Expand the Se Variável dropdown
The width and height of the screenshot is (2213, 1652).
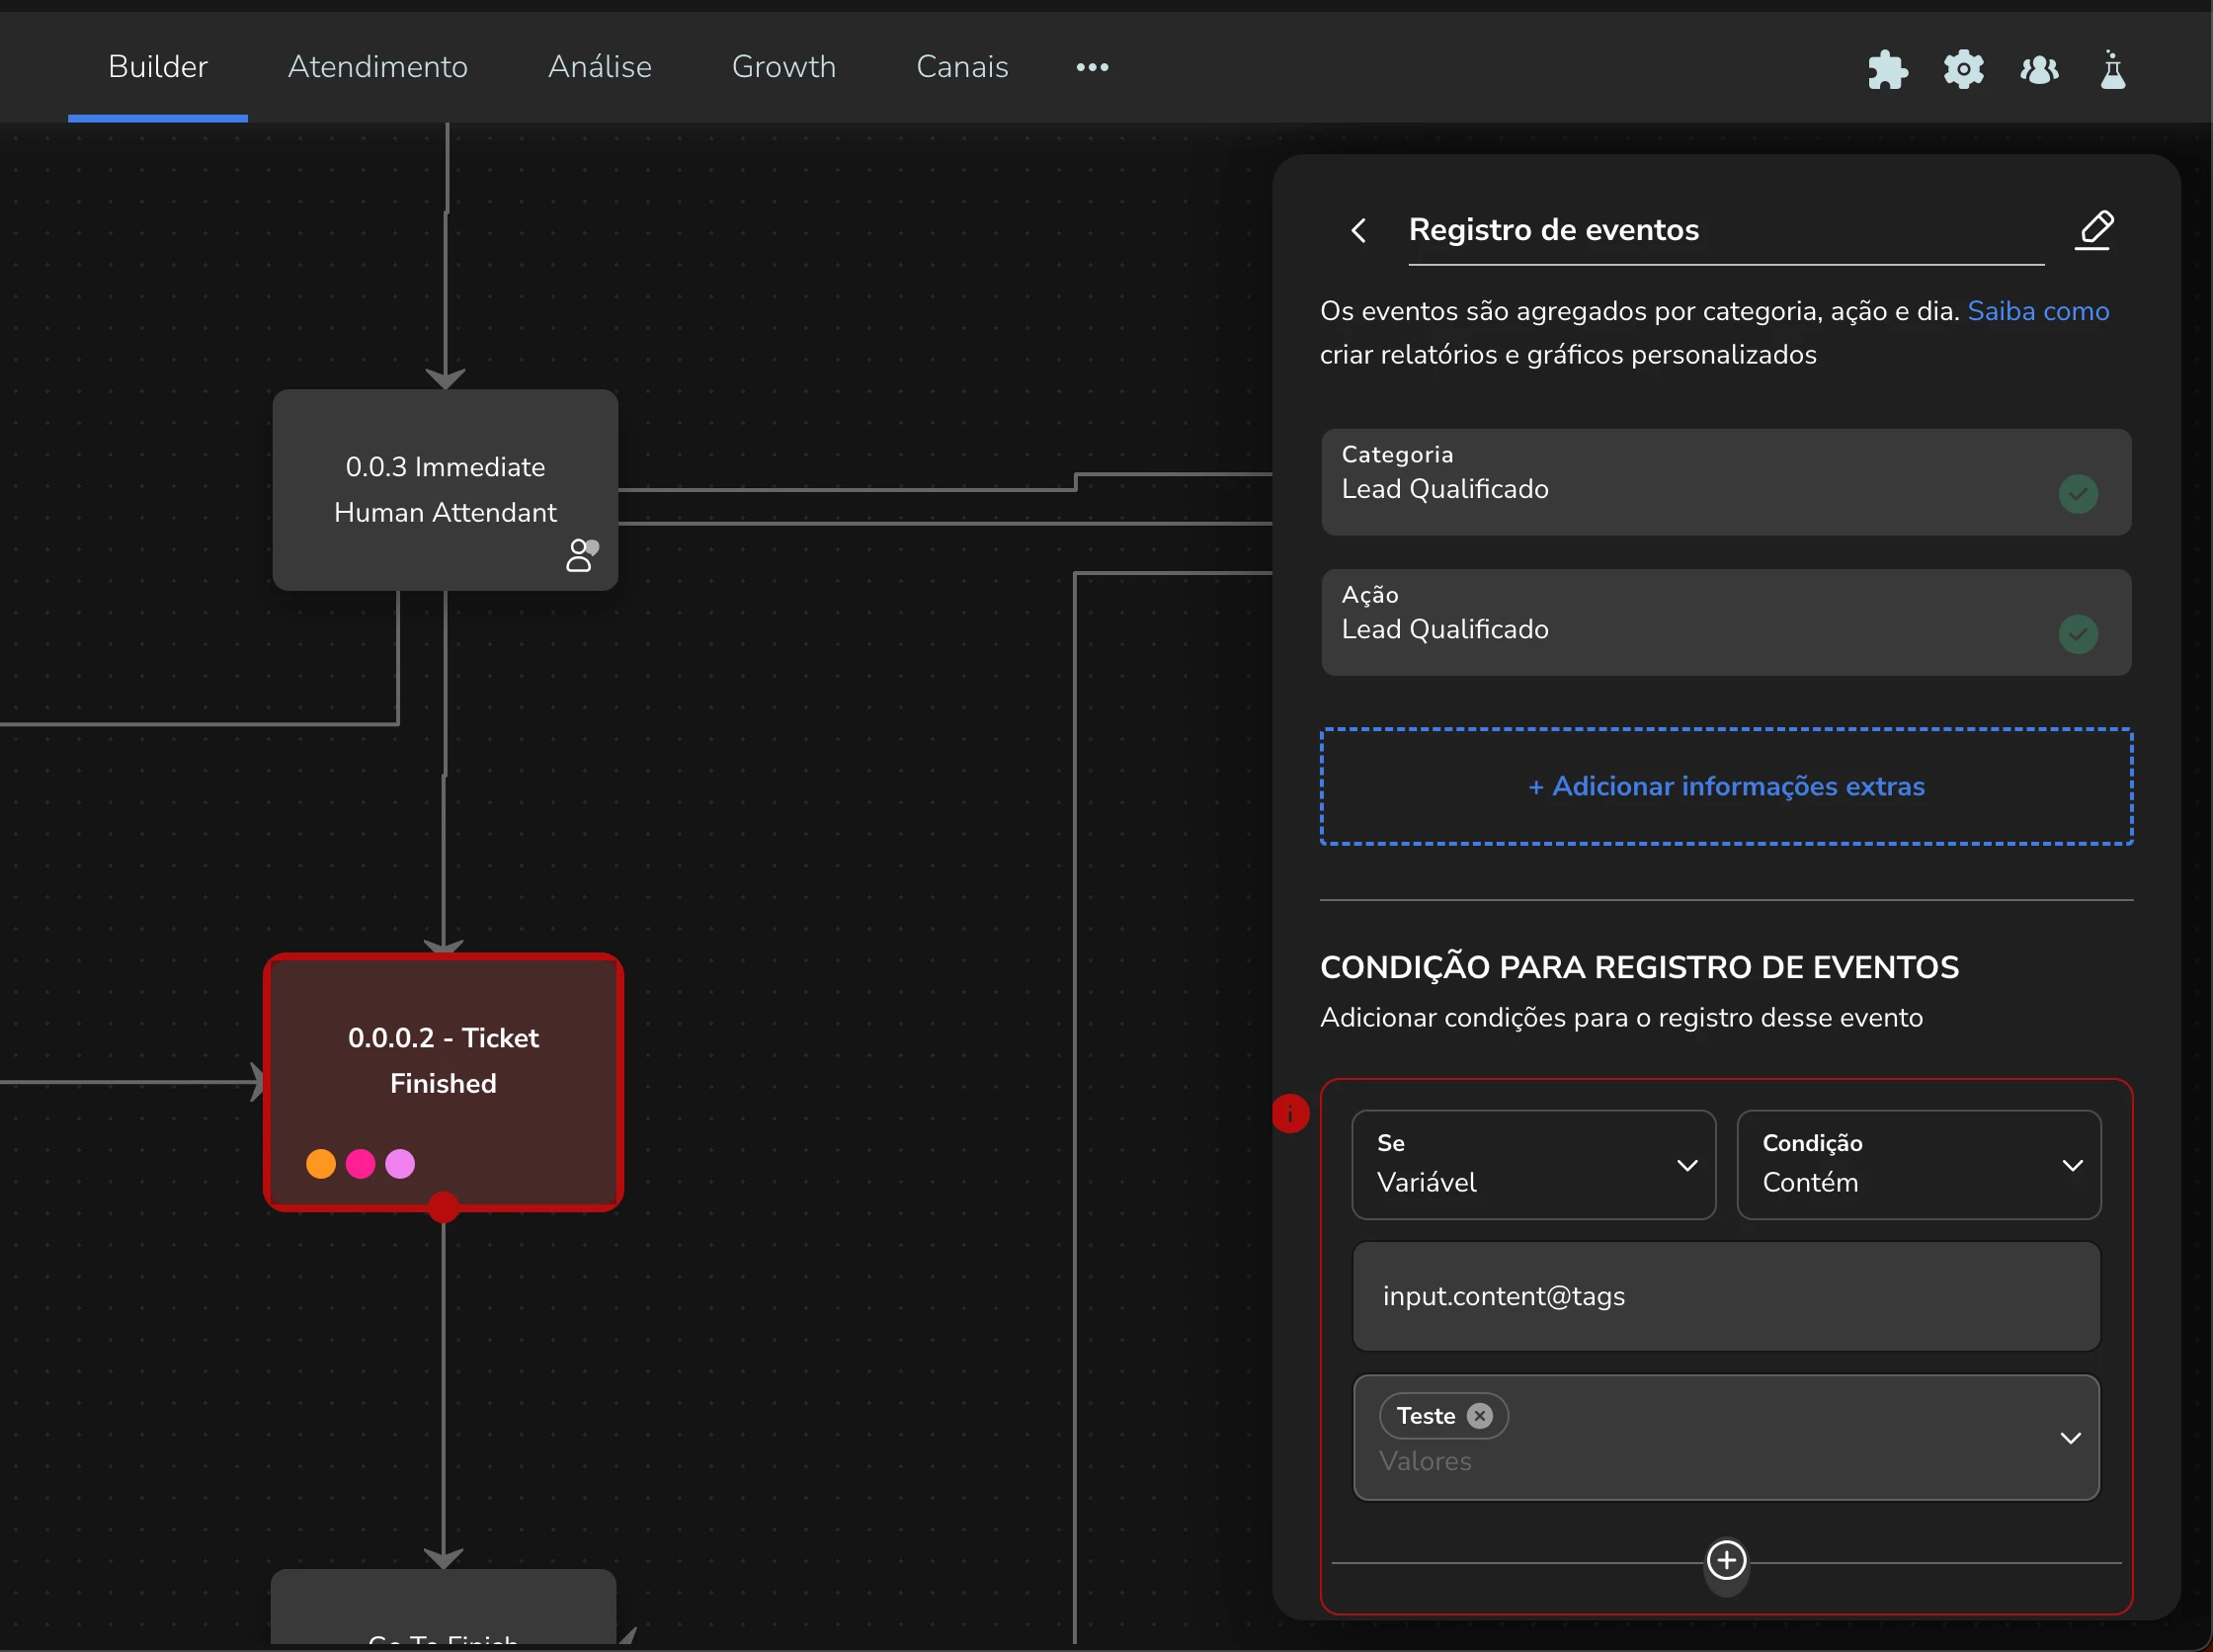click(x=1533, y=1164)
